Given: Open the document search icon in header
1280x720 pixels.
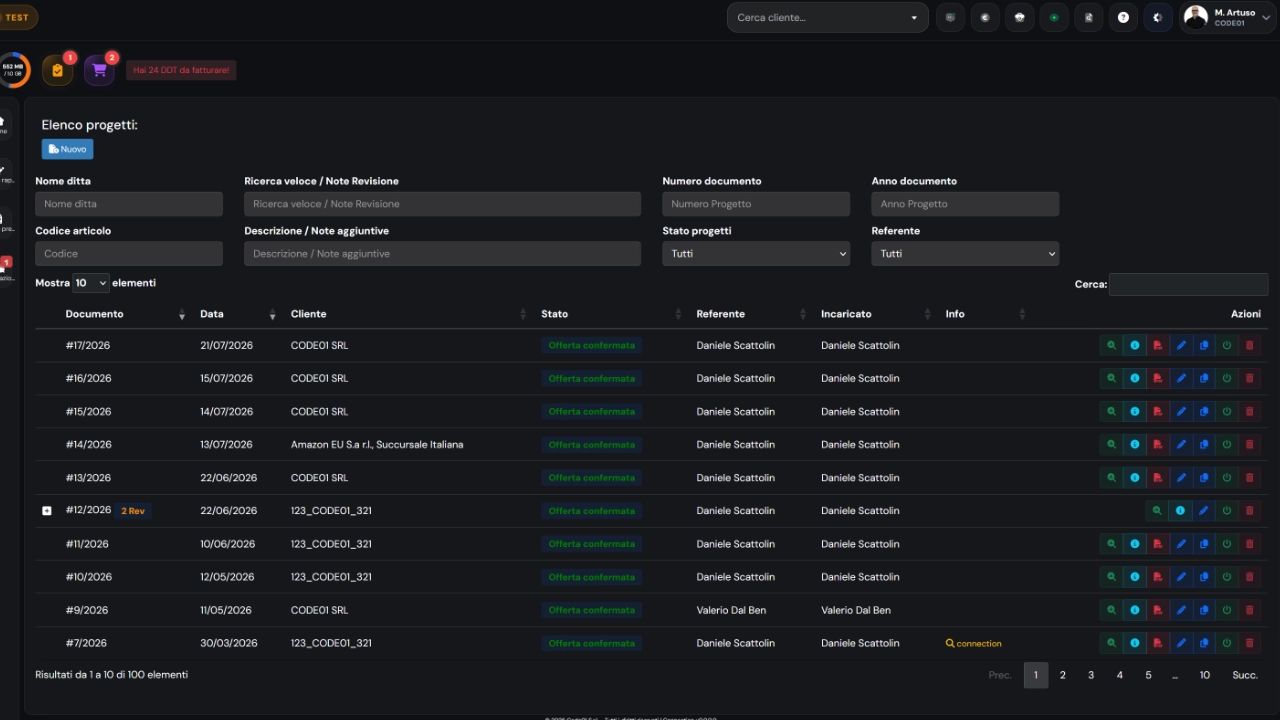Looking at the screenshot, I should tap(1089, 17).
